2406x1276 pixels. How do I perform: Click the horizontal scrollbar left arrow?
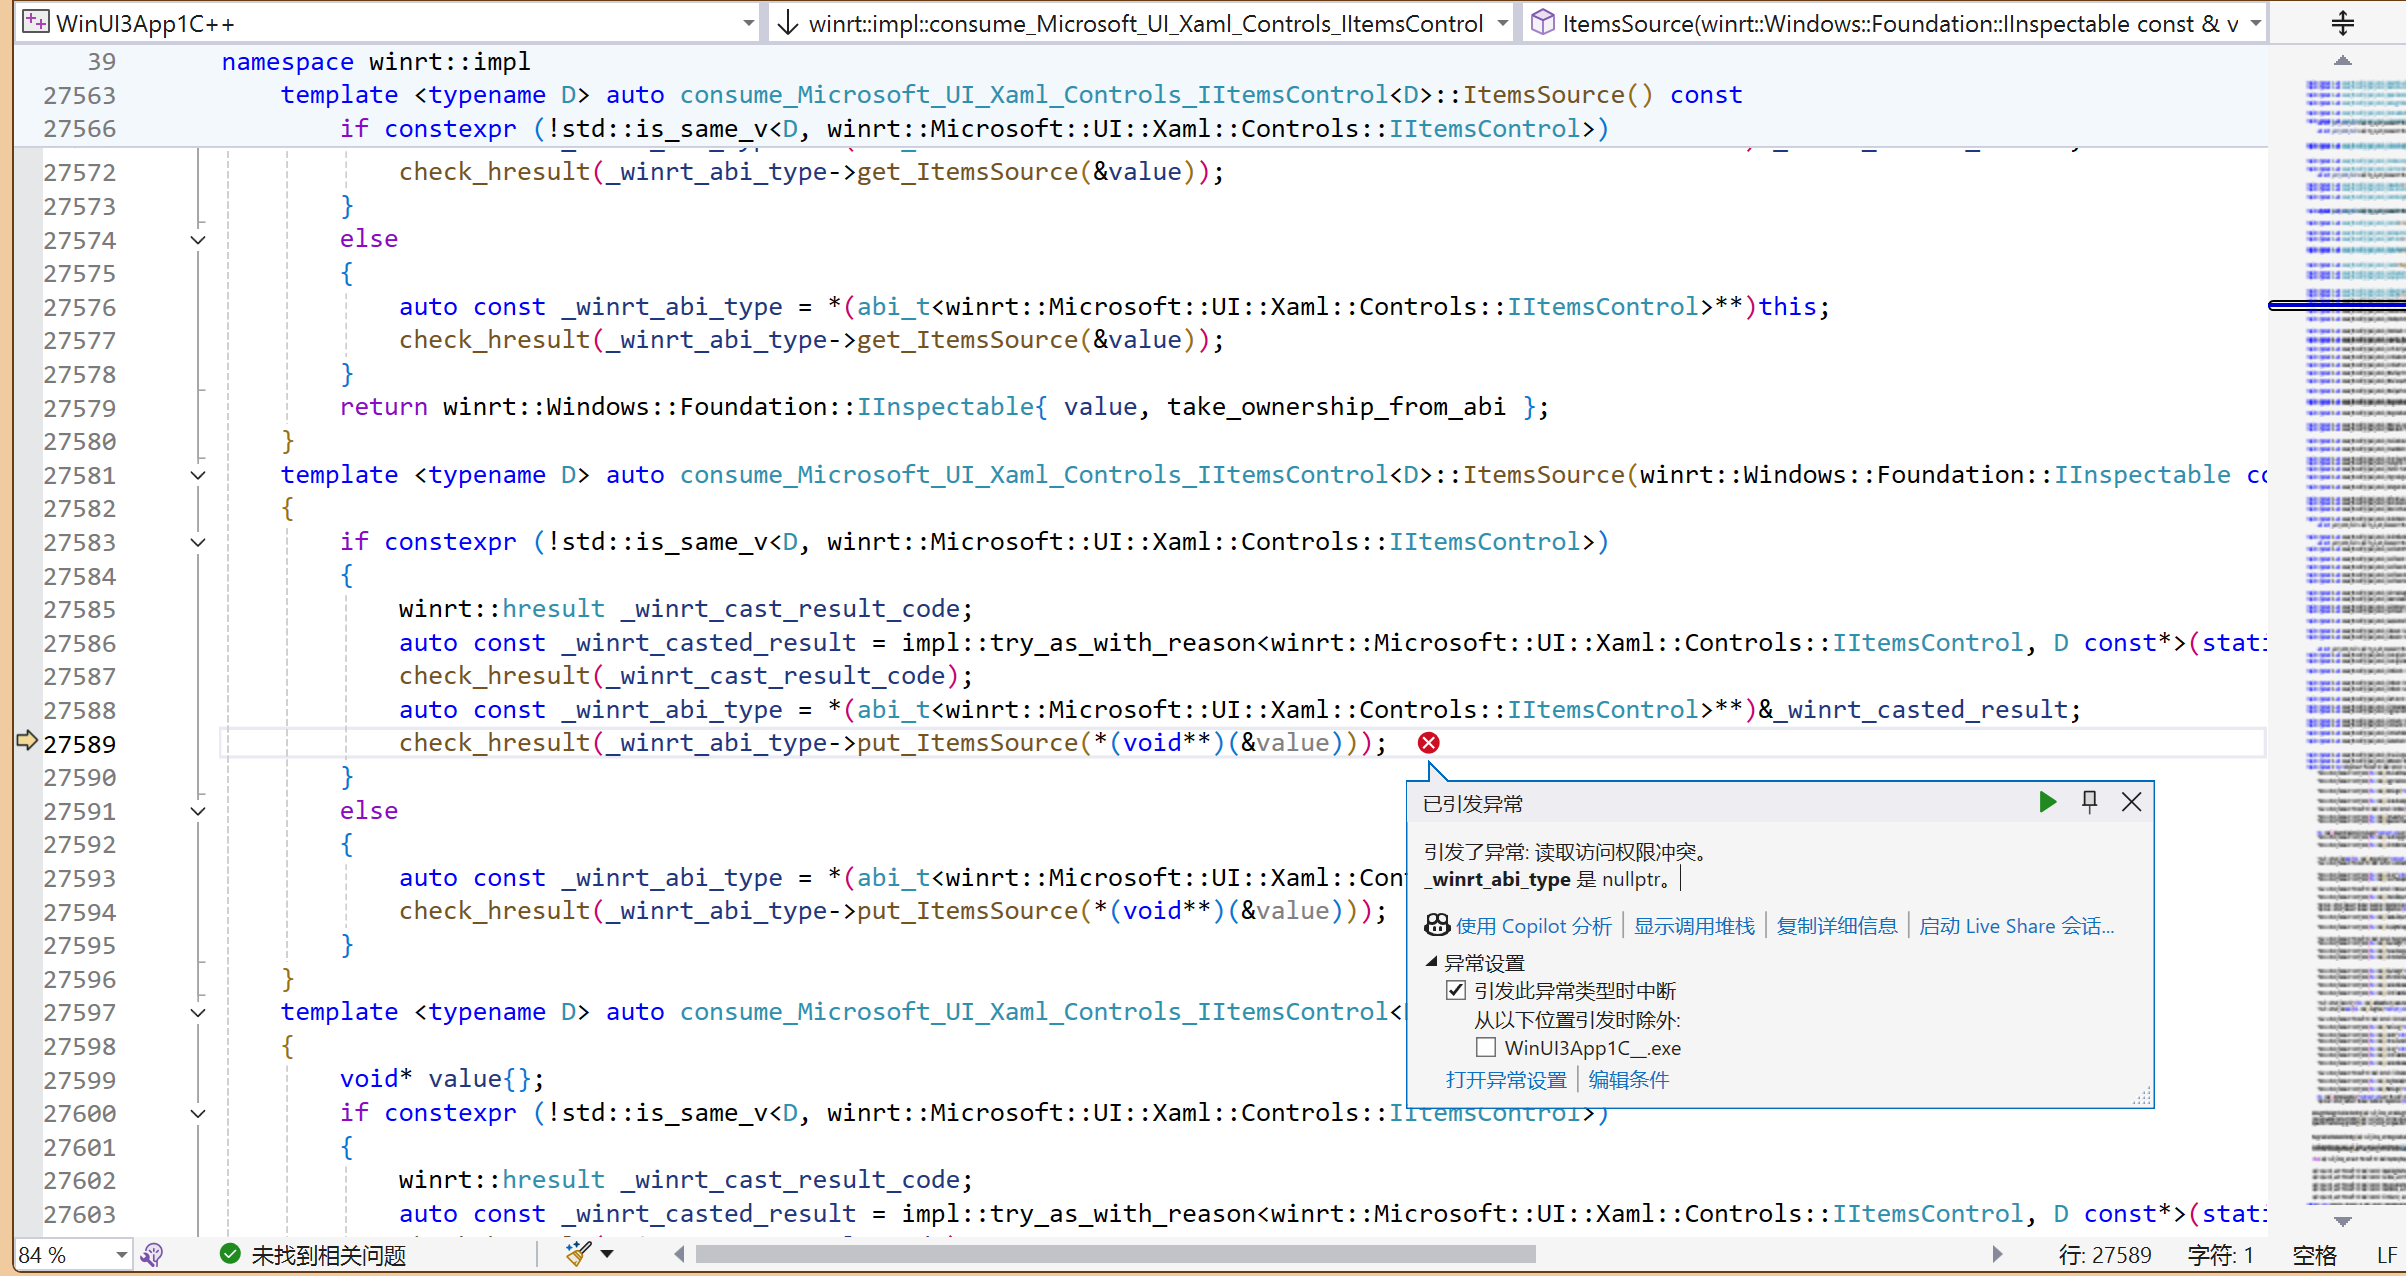679,1254
